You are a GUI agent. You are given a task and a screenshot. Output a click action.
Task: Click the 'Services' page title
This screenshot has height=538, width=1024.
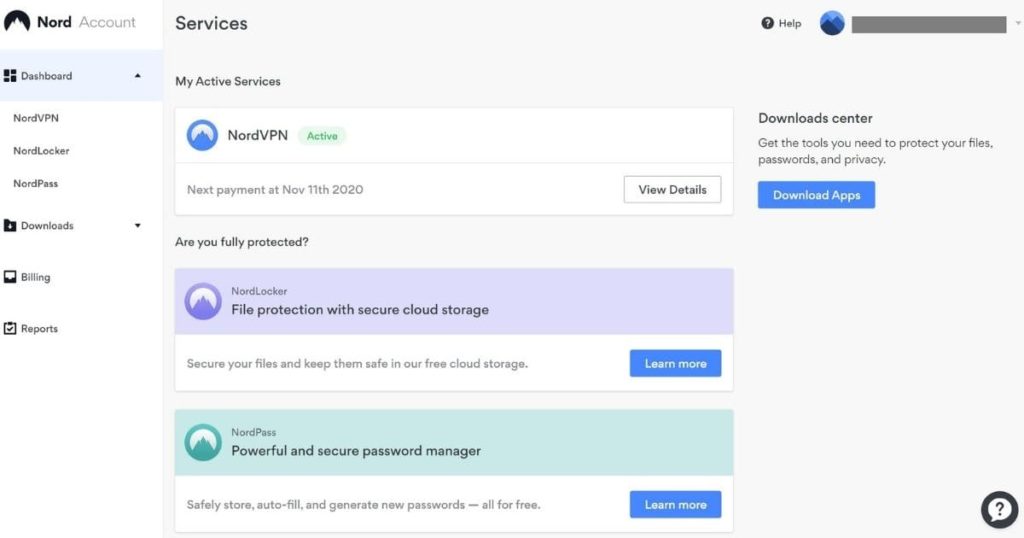tap(212, 23)
